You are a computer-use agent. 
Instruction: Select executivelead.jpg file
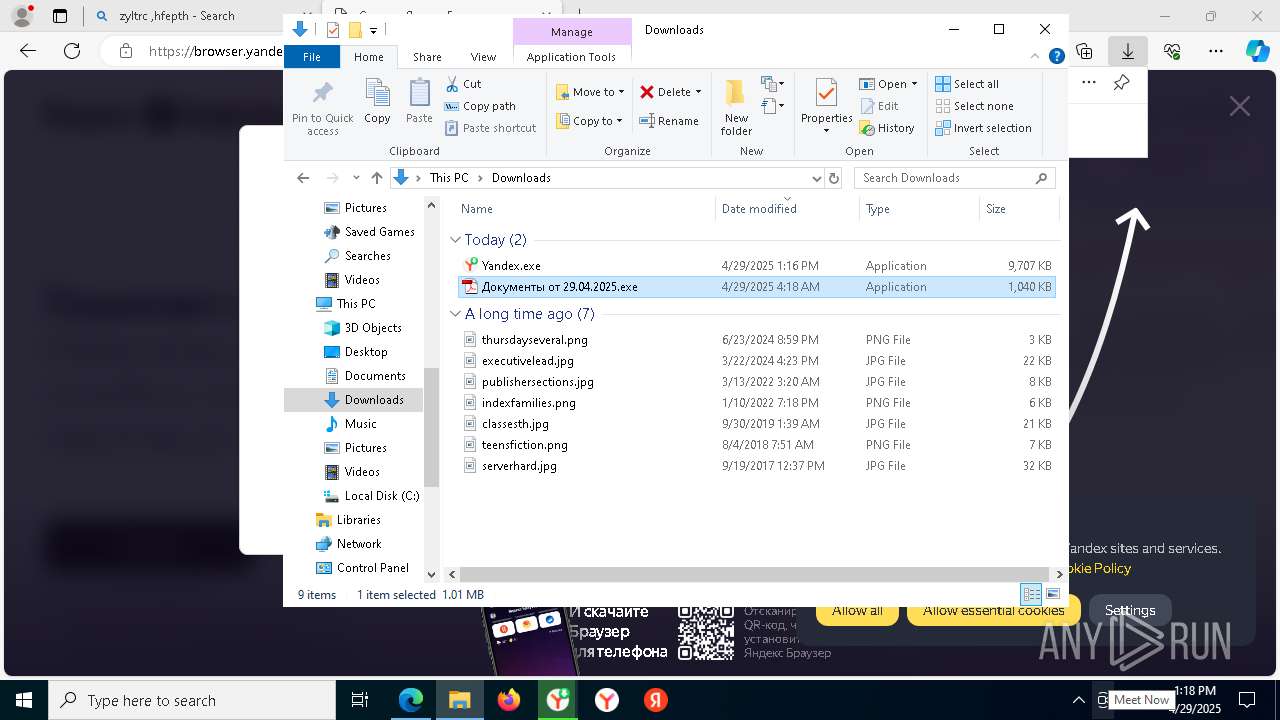pos(757,361)
